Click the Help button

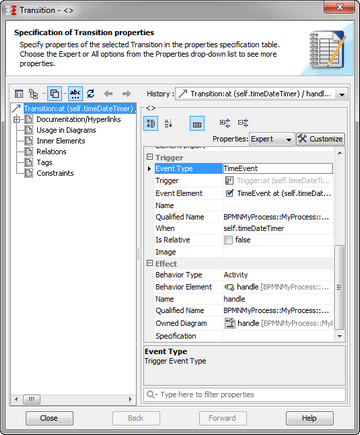coord(309,418)
